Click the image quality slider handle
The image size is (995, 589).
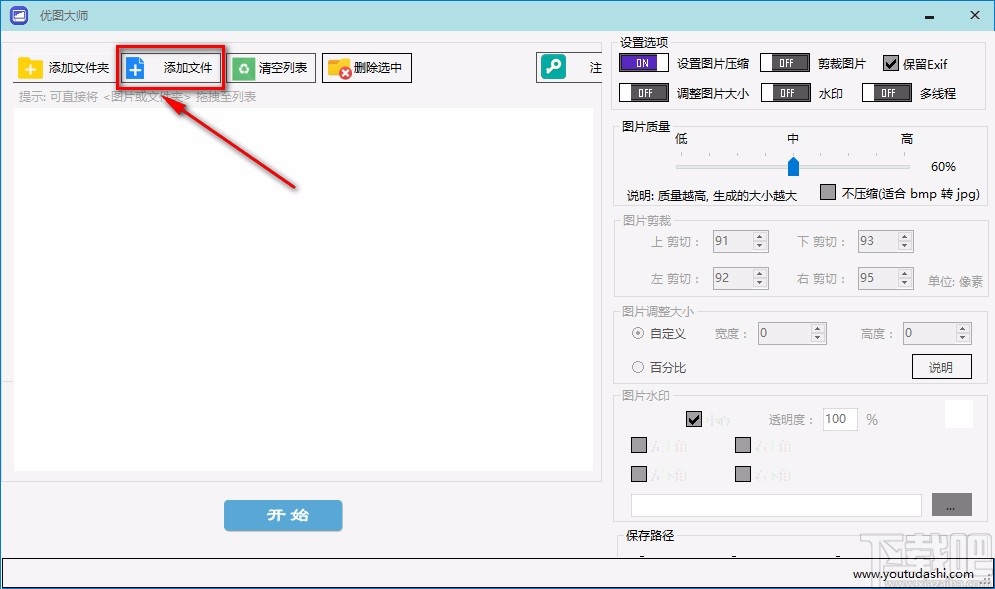point(793,166)
